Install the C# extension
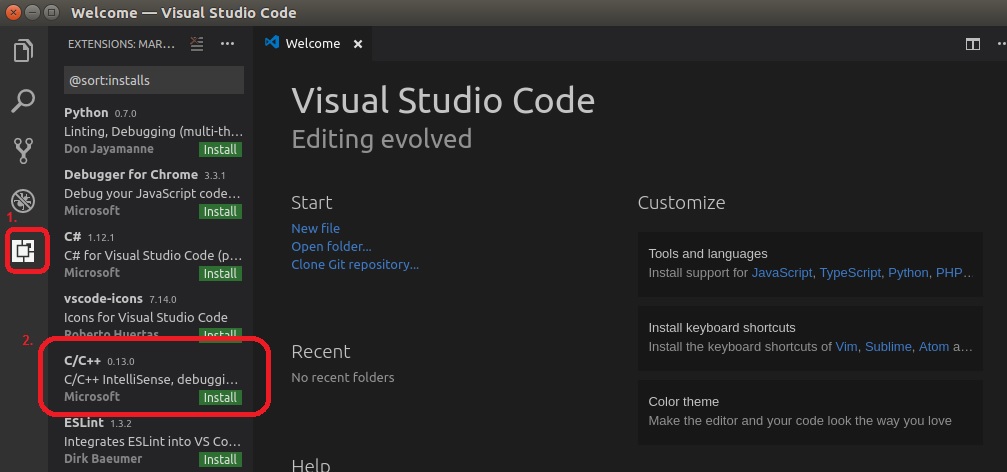Viewport: 1007px width, 472px height. pyautogui.click(x=220, y=274)
